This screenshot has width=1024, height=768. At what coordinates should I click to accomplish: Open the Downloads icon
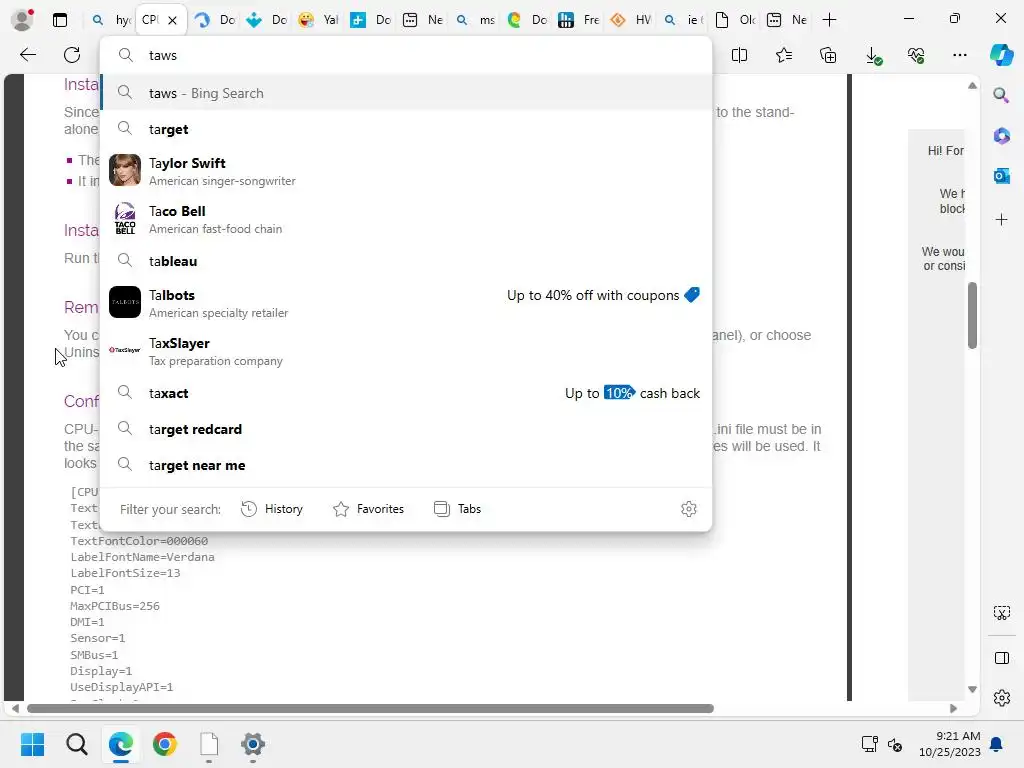pyautogui.click(x=873, y=56)
